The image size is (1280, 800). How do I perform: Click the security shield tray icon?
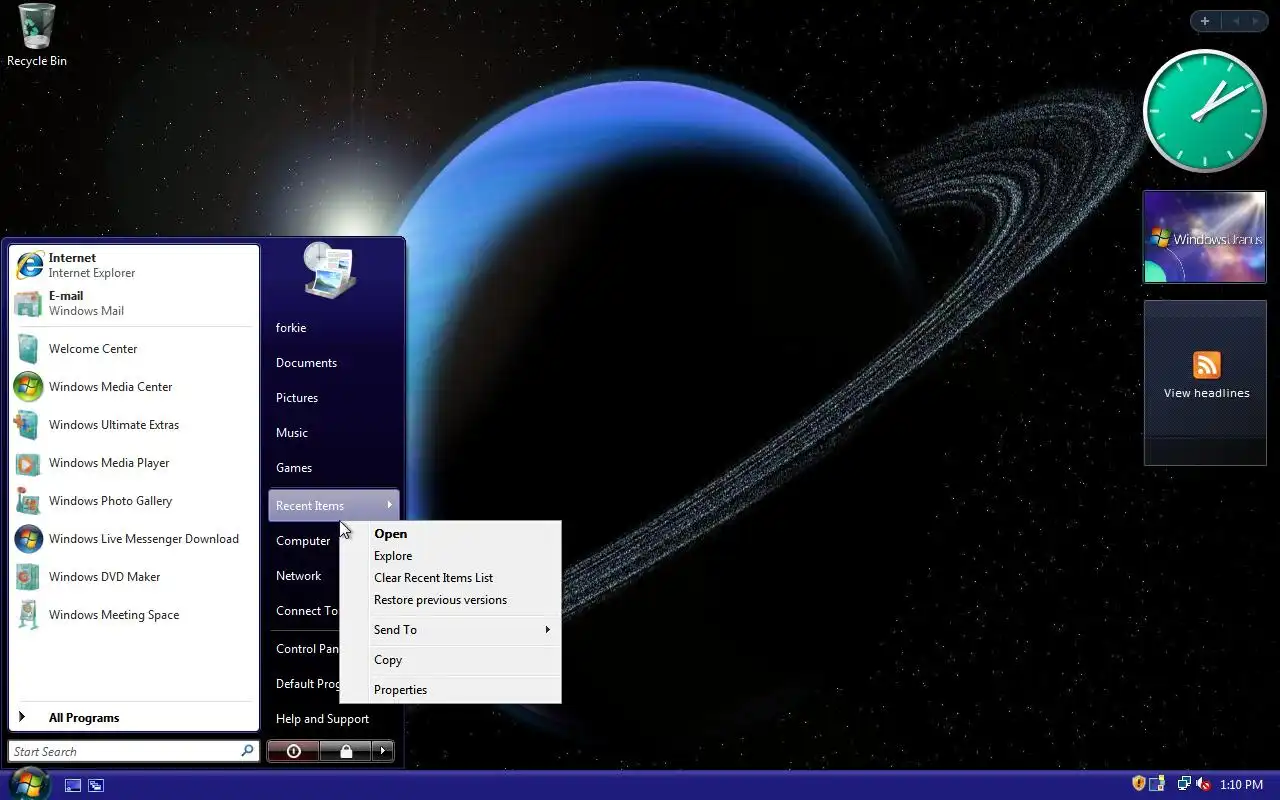(x=1138, y=784)
